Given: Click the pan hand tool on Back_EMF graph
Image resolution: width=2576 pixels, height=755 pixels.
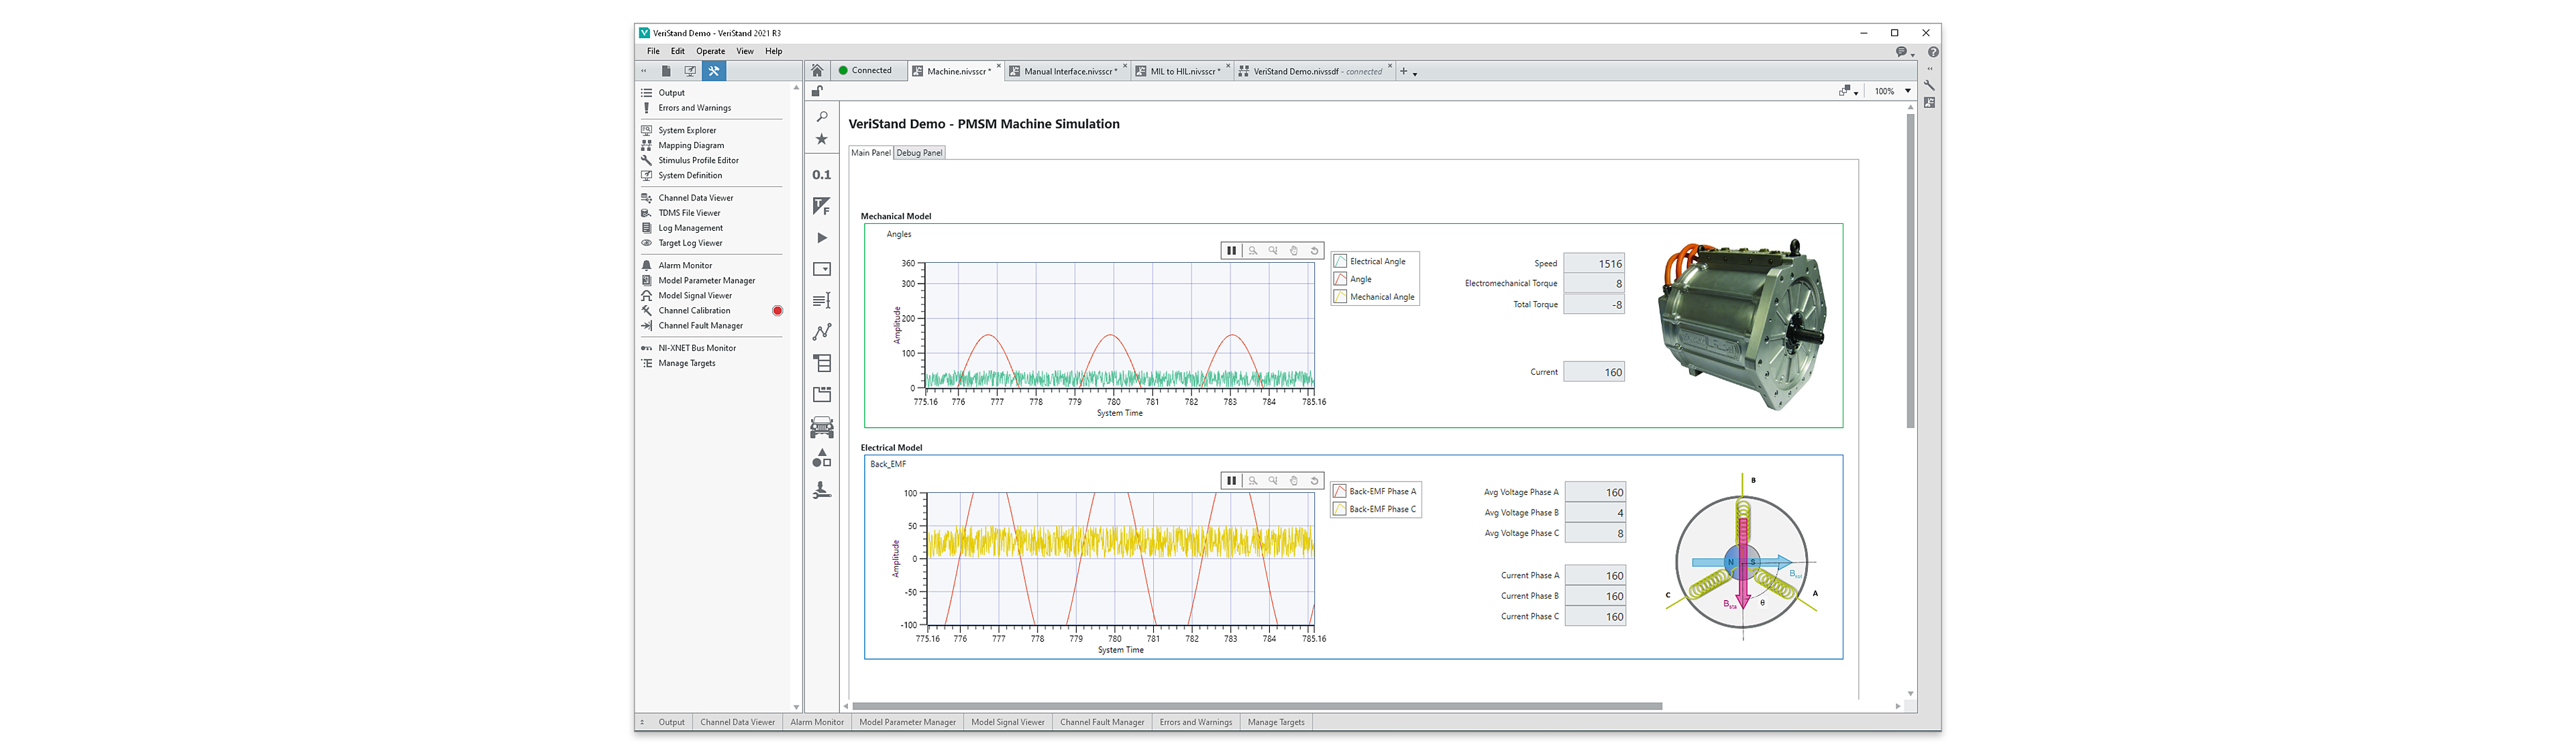Looking at the screenshot, I should click(1294, 481).
